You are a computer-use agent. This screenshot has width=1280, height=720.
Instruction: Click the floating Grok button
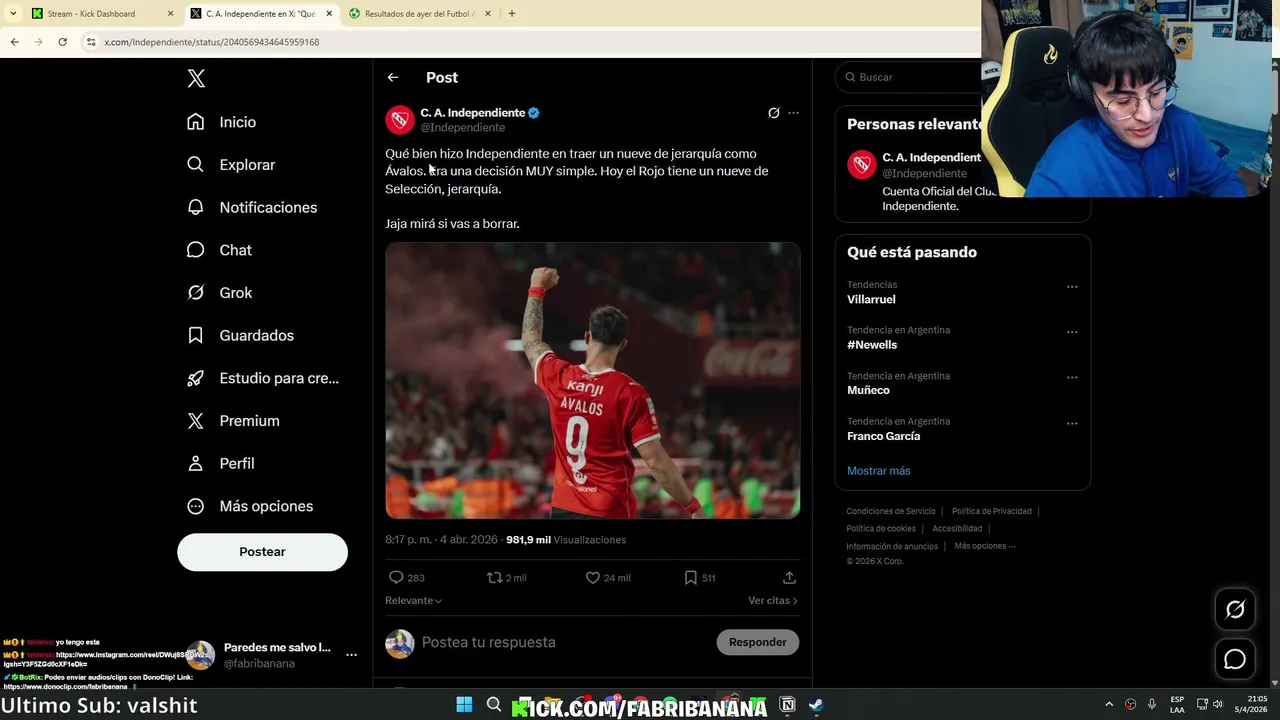[x=1235, y=609]
